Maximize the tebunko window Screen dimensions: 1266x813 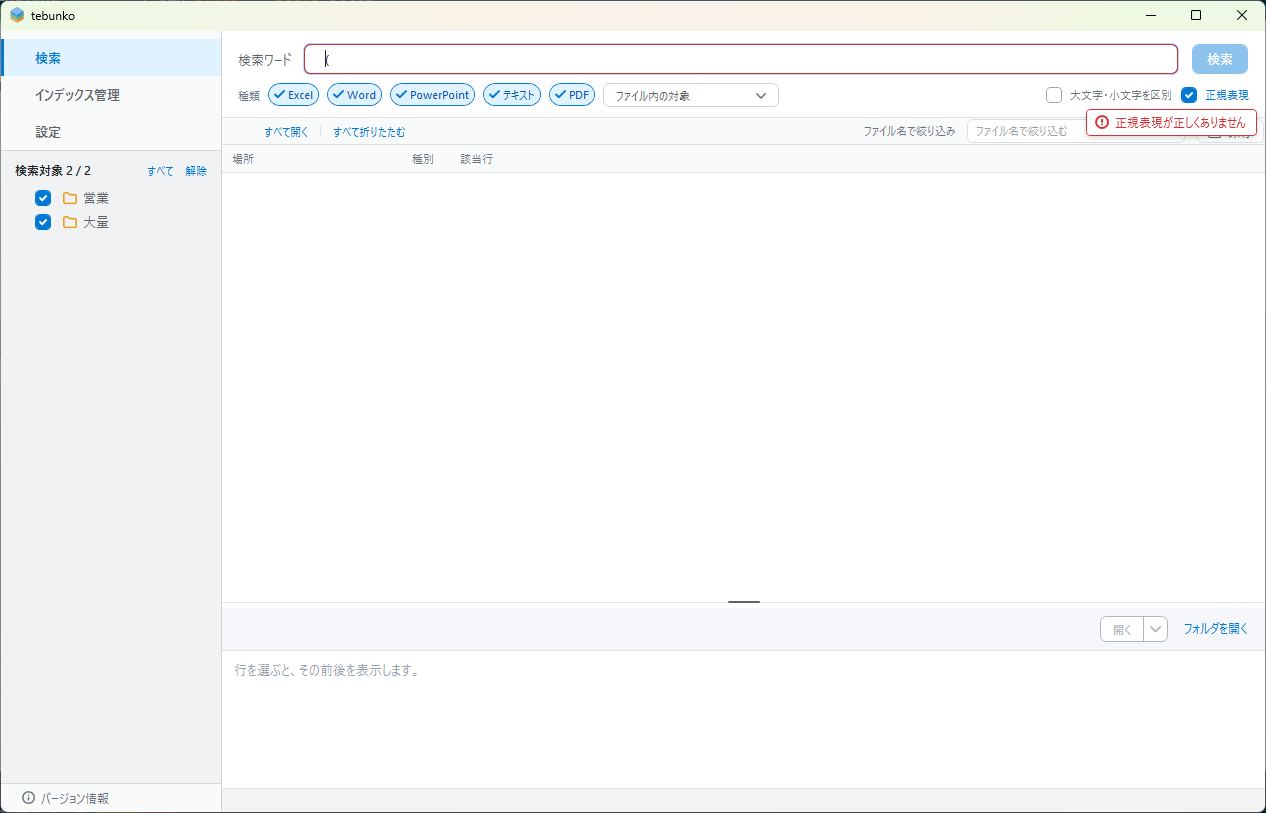pos(1196,15)
